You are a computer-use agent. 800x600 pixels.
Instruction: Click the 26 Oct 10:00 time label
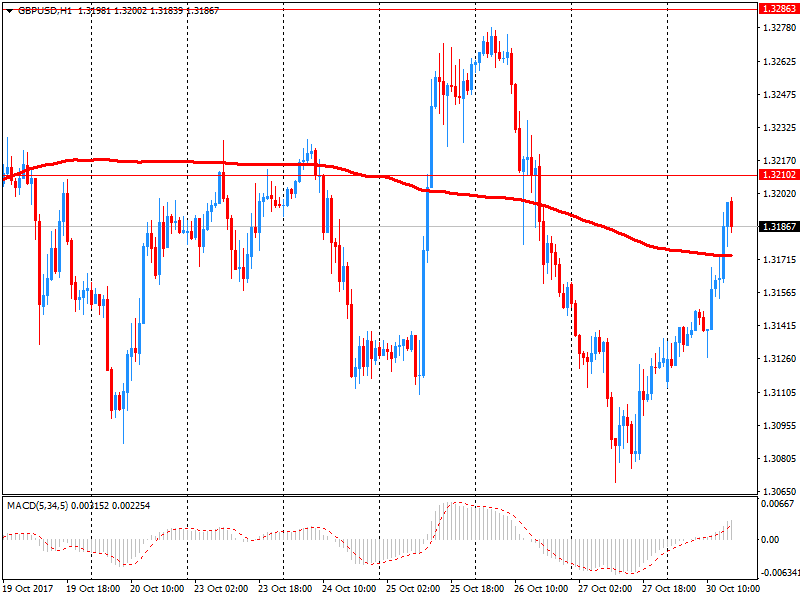coord(541,588)
